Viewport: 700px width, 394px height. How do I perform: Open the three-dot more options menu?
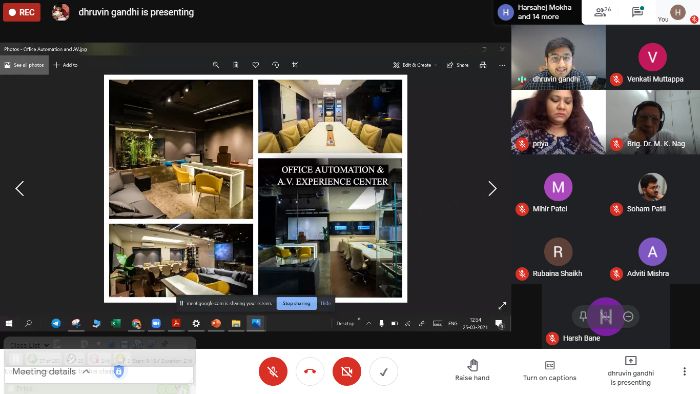(684, 371)
